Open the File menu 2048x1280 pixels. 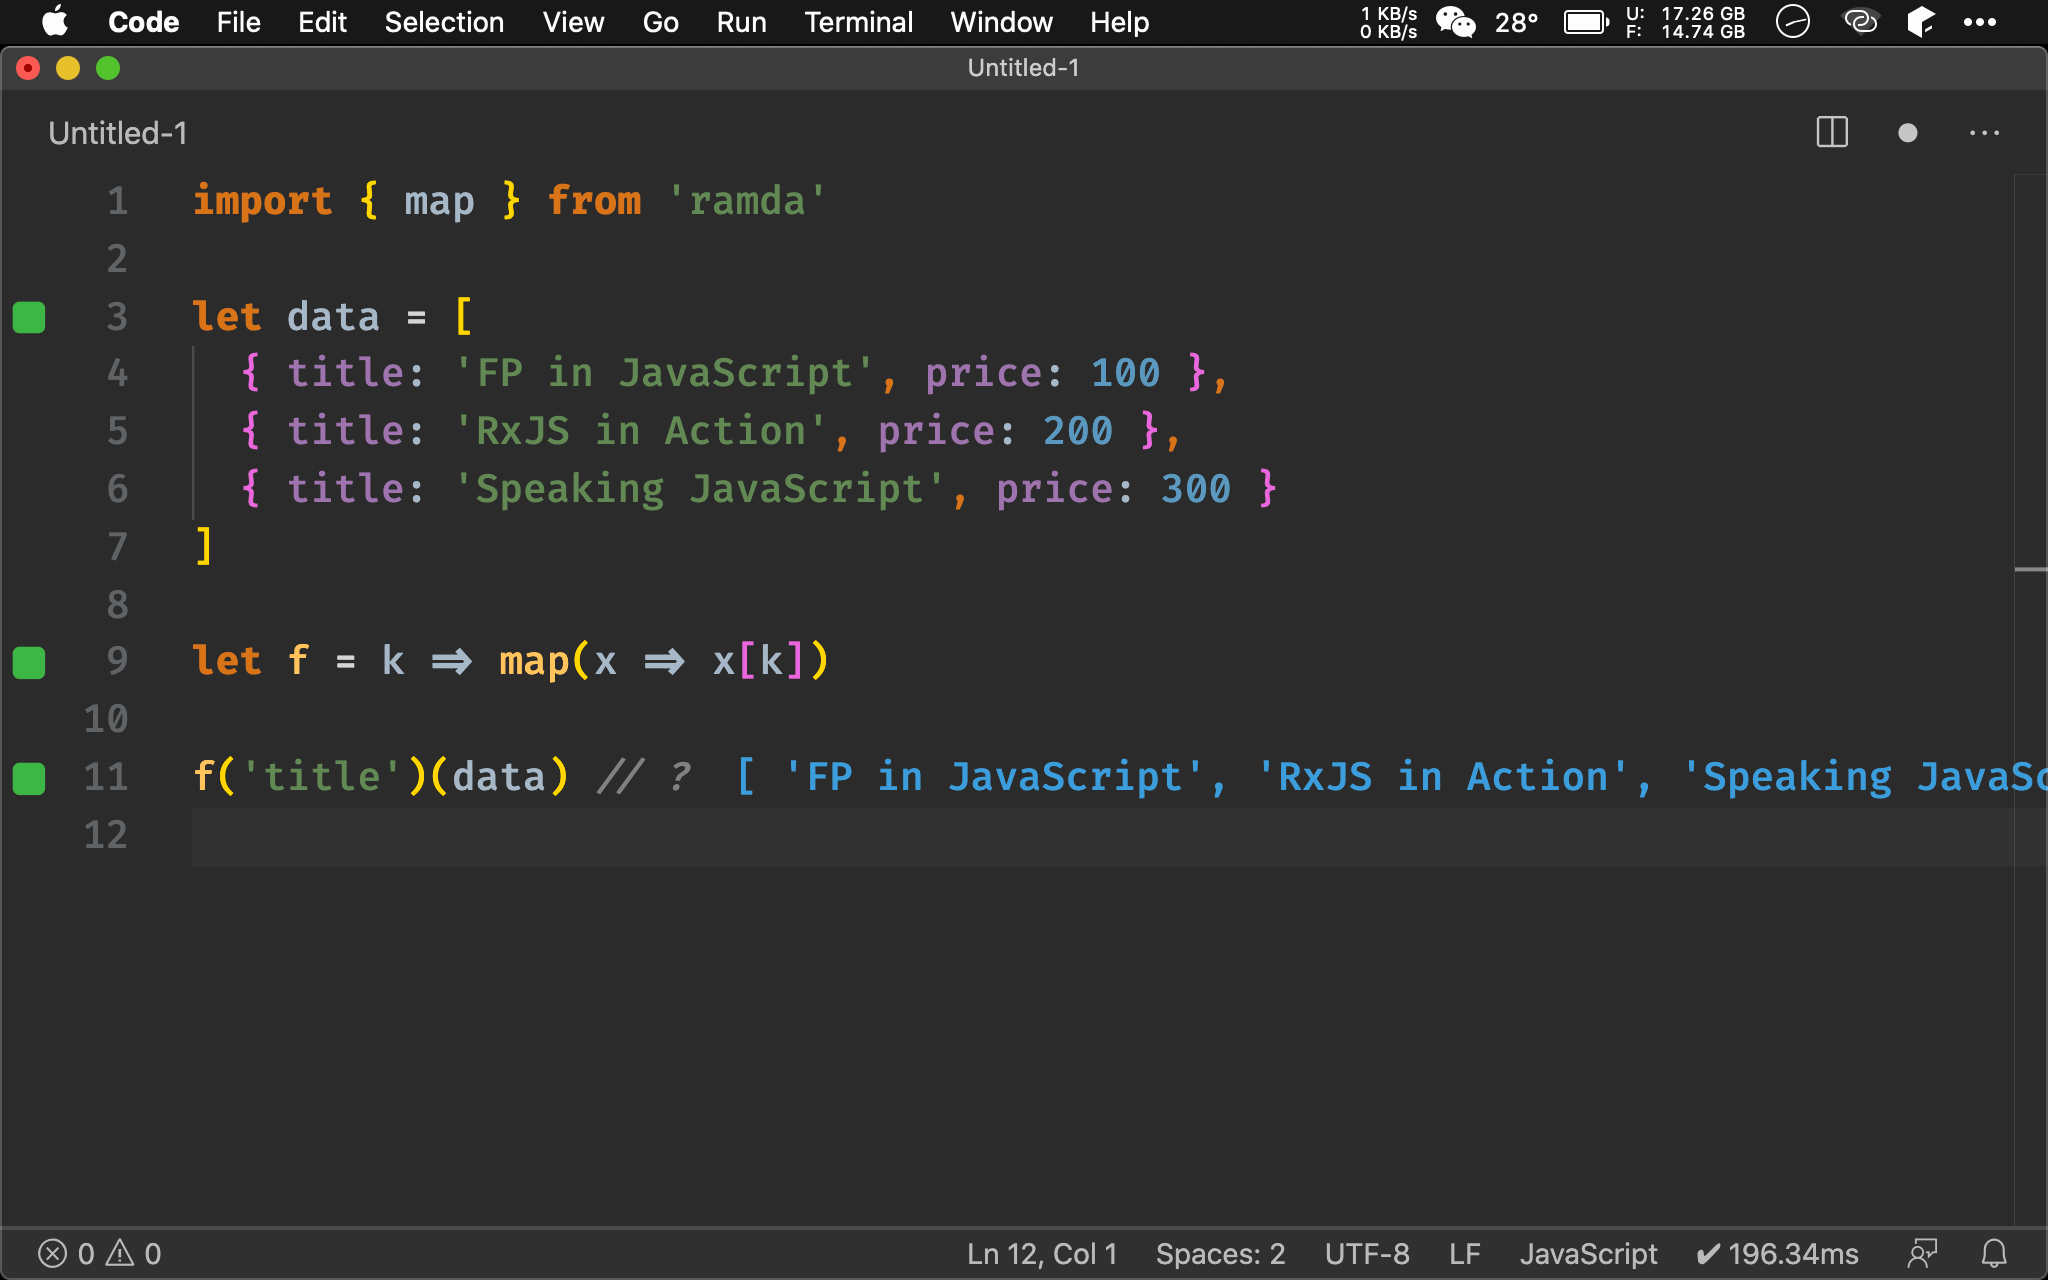(234, 22)
